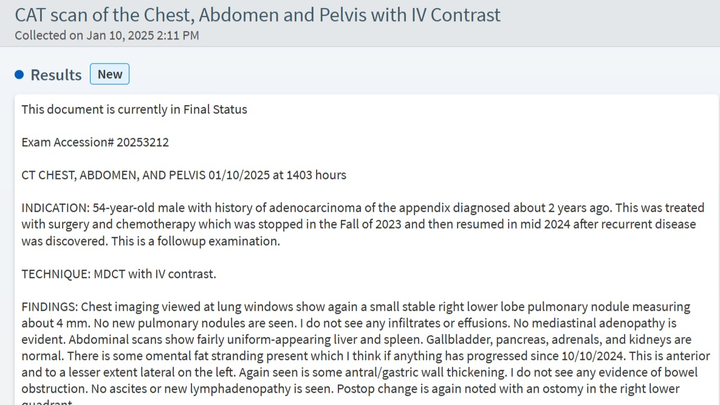The width and height of the screenshot is (720, 405).
Task: Click the blue dot beside Results
Action: pos(19,74)
